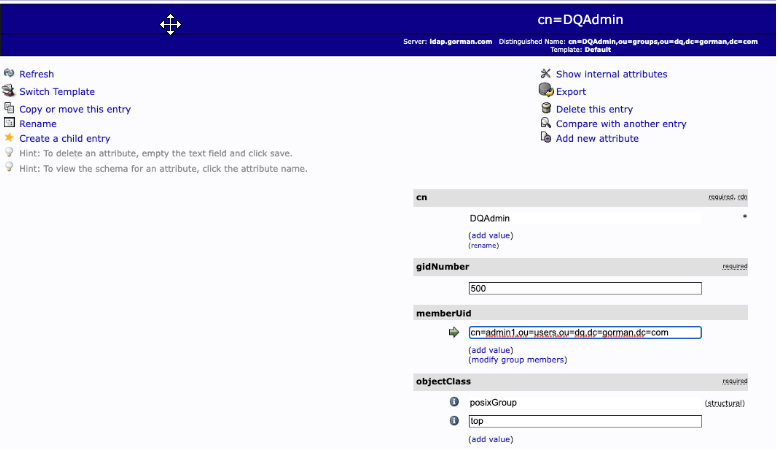Click the rename link under cn
The width and height of the screenshot is (778, 453).
tap(483, 245)
